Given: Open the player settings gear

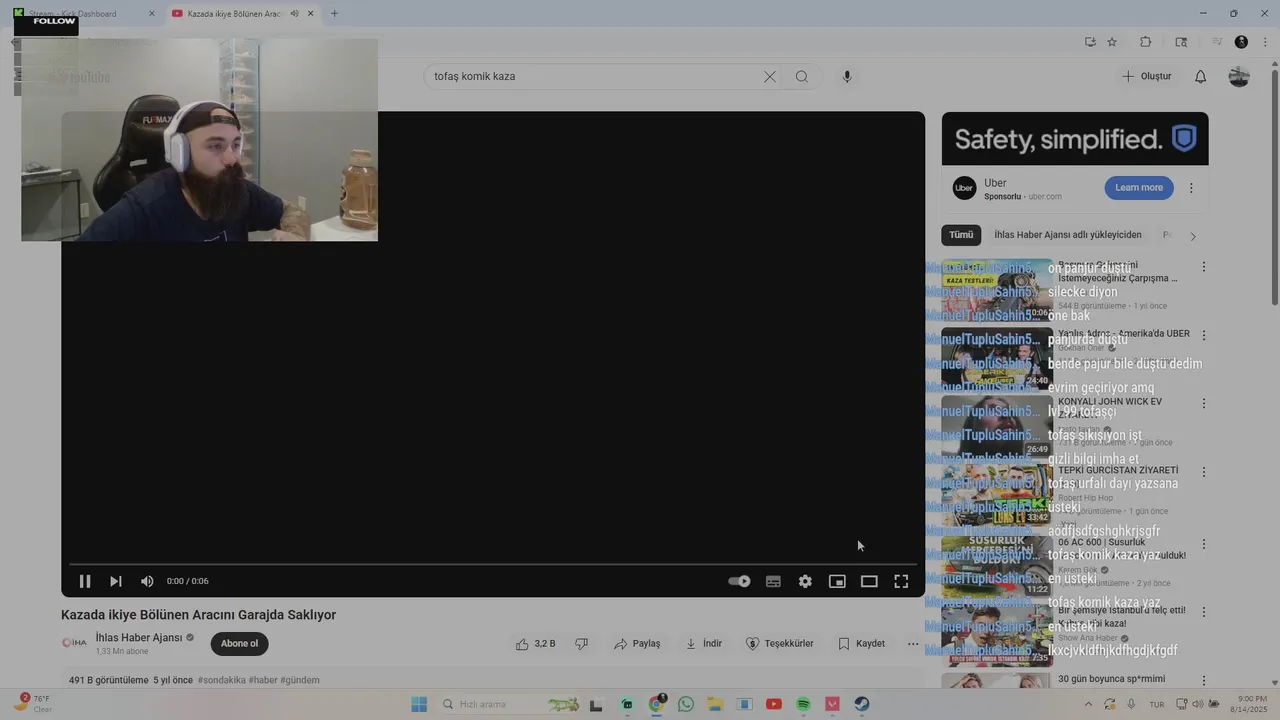Looking at the screenshot, I should tap(805, 581).
